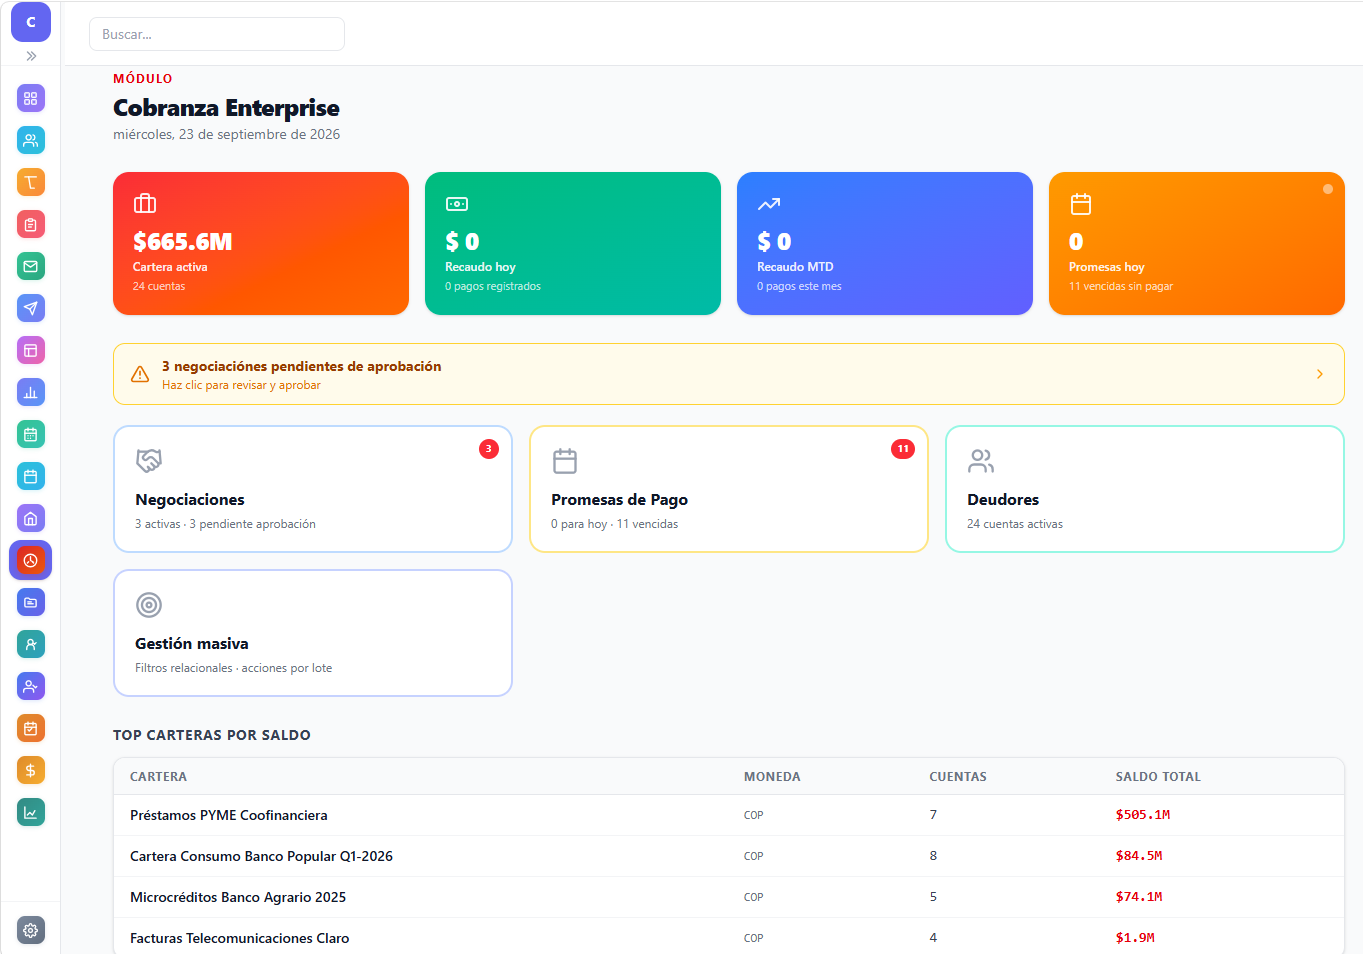Click the CUENTAS column header

pos(958,776)
